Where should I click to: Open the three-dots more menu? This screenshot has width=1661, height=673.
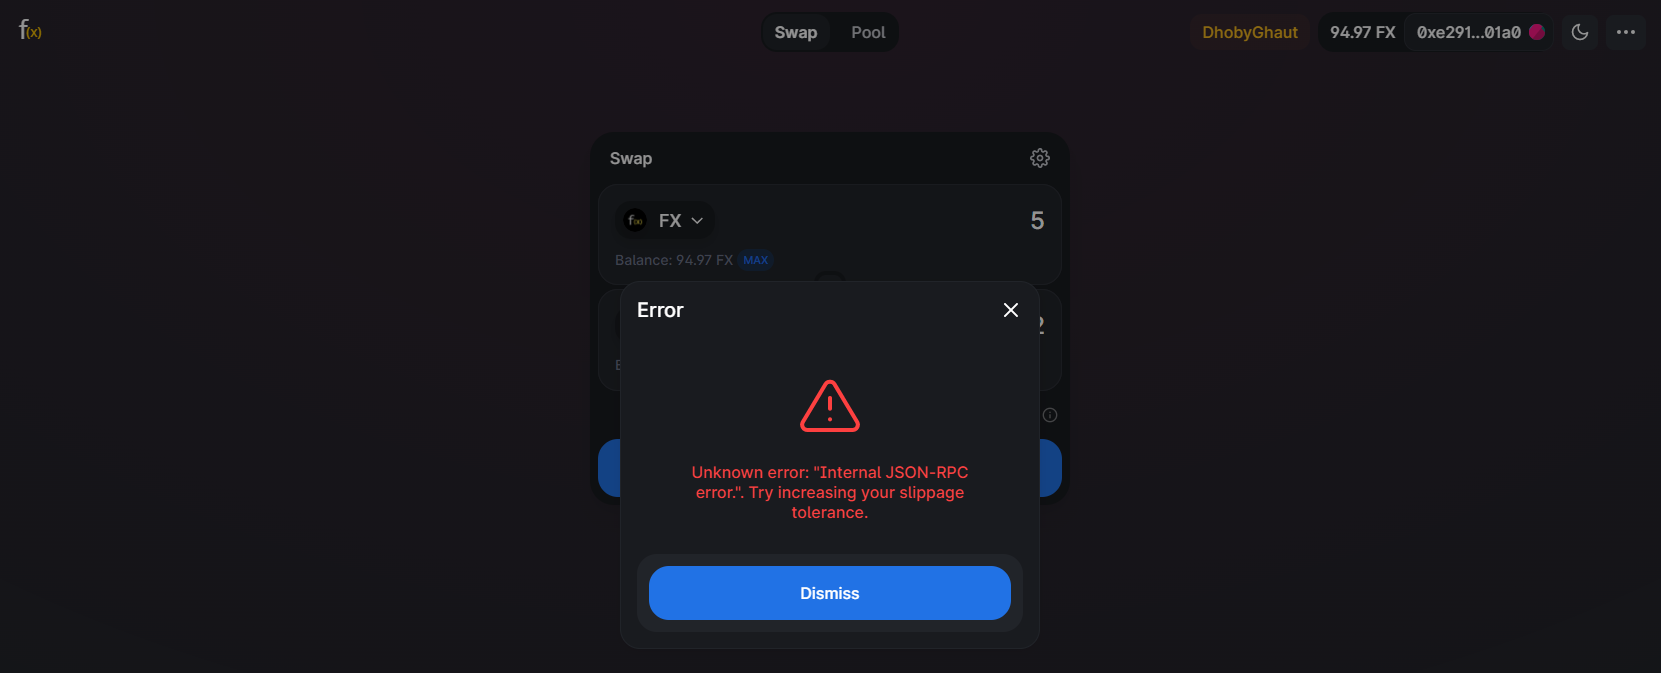click(x=1626, y=32)
